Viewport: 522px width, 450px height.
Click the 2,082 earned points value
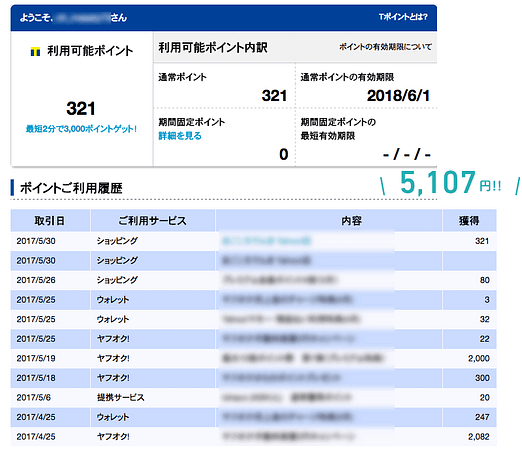coord(479,437)
